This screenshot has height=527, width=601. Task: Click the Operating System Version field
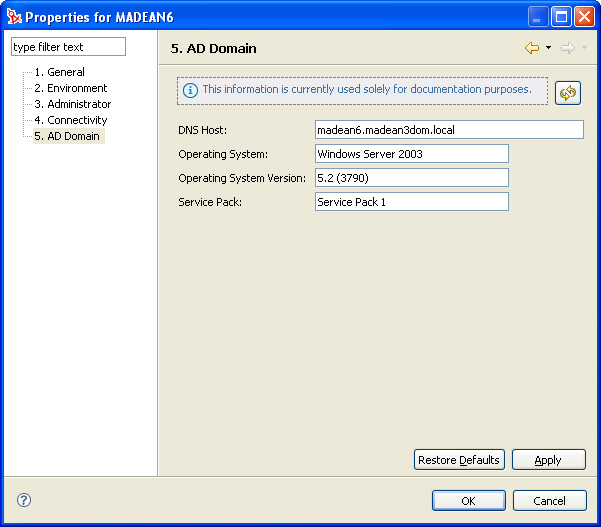412,178
